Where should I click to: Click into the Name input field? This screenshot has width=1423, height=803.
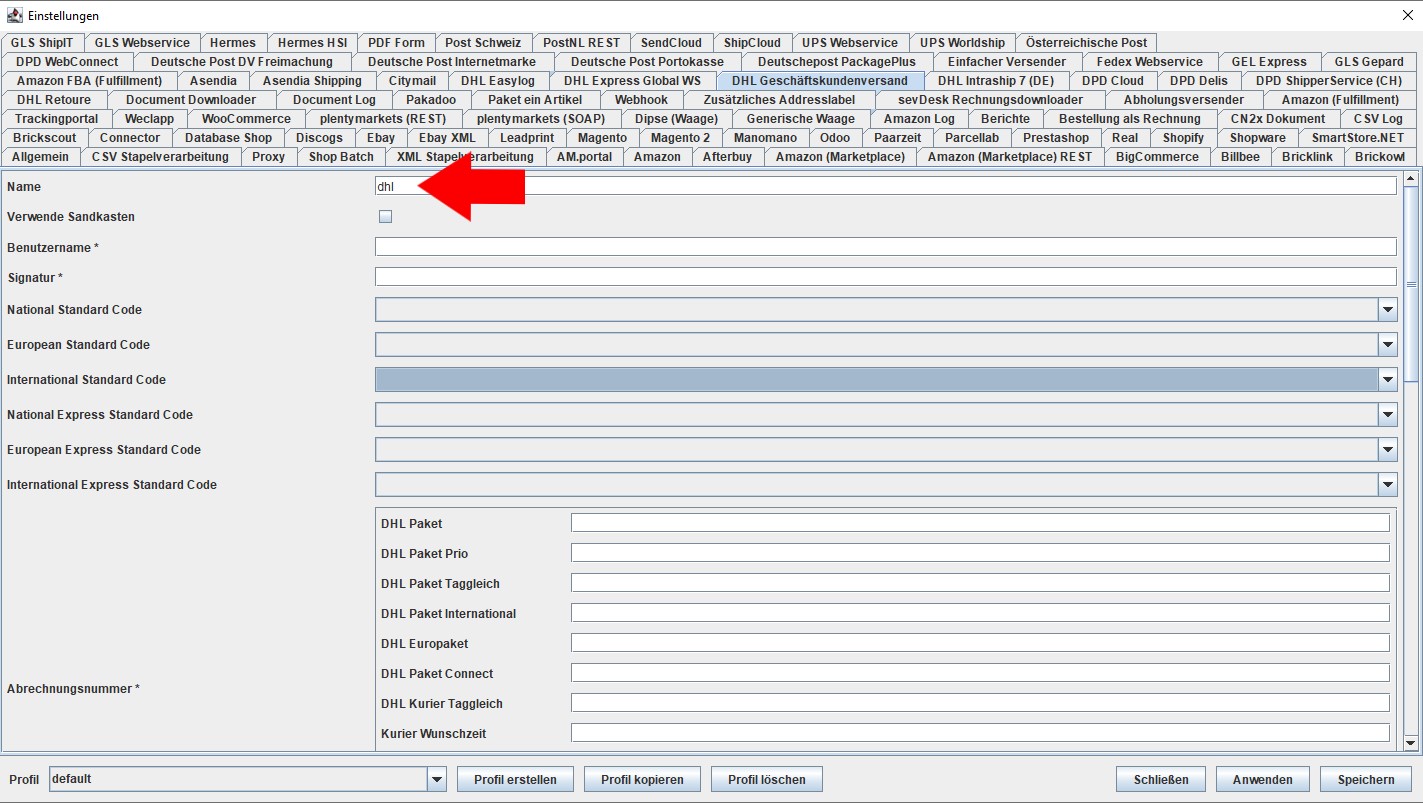[x=886, y=186]
